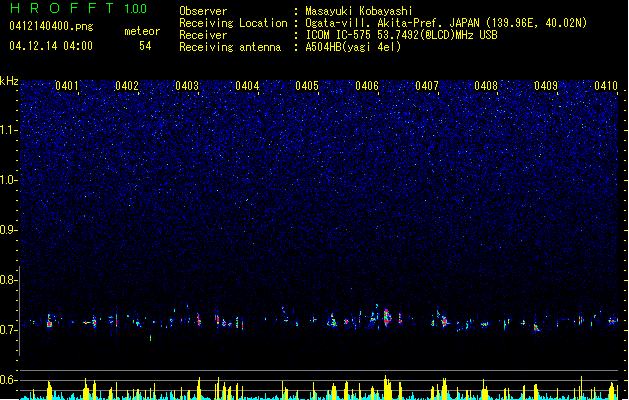Click the strong meteor echo just after 0406
Screen dimensions: 629x400
(x=387, y=317)
